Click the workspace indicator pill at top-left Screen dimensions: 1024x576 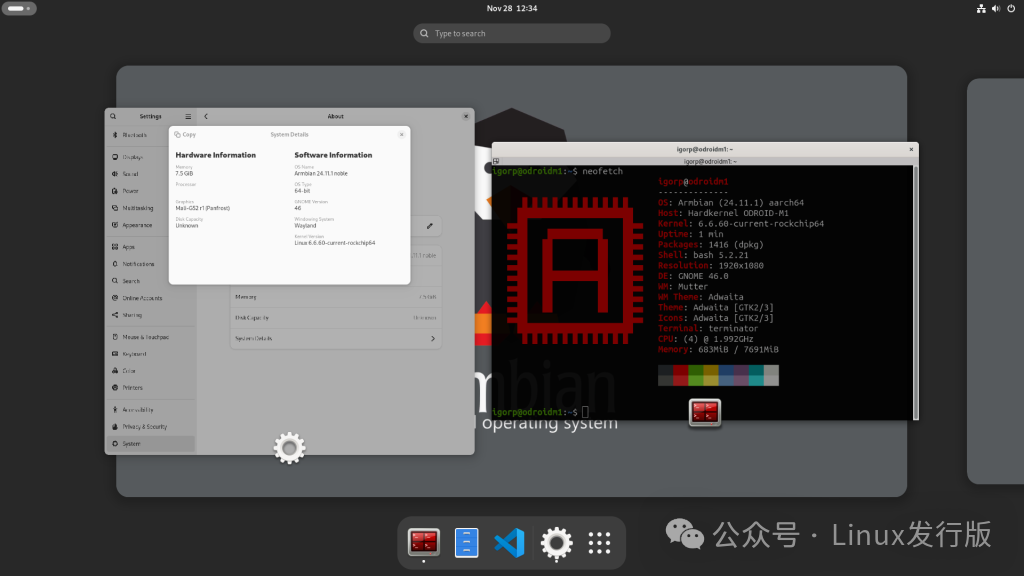click(x=20, y=8)
